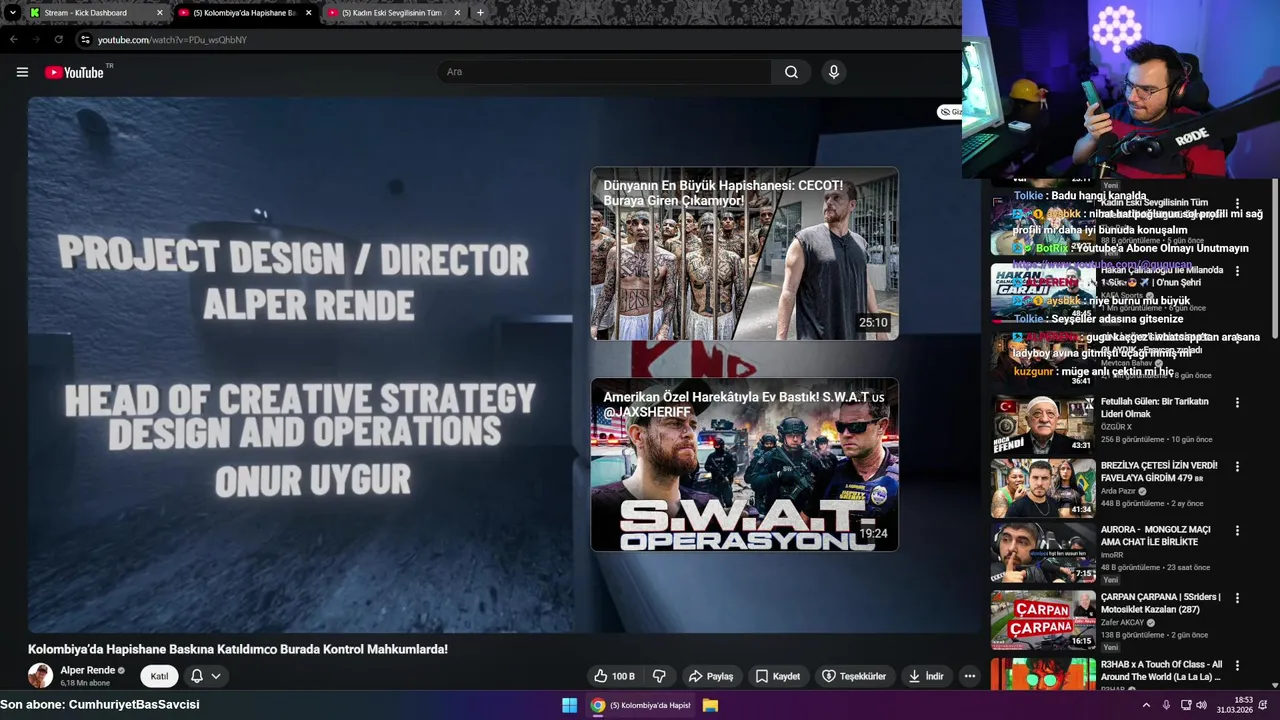Activate voice search microphone
Viewport: 1280px width, 720px height.
[834, 72]
